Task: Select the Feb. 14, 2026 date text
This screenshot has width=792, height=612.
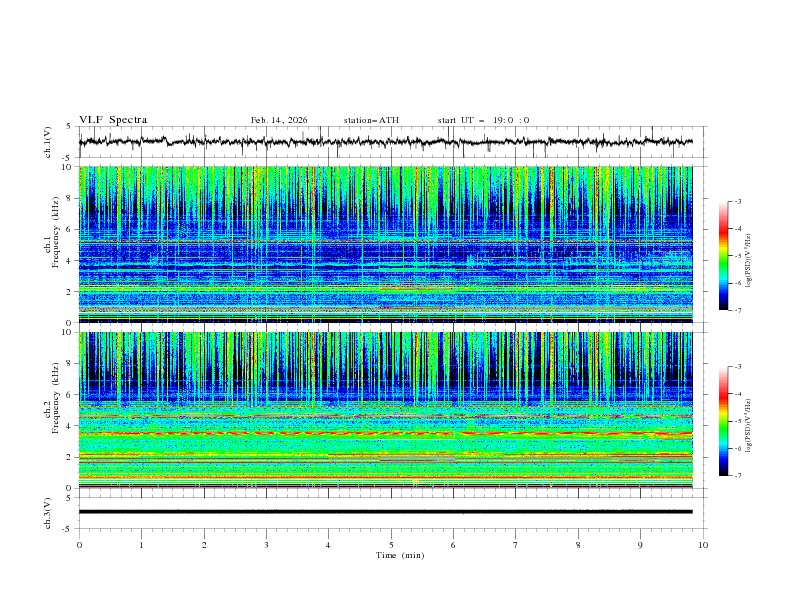Action: (279, 120)
